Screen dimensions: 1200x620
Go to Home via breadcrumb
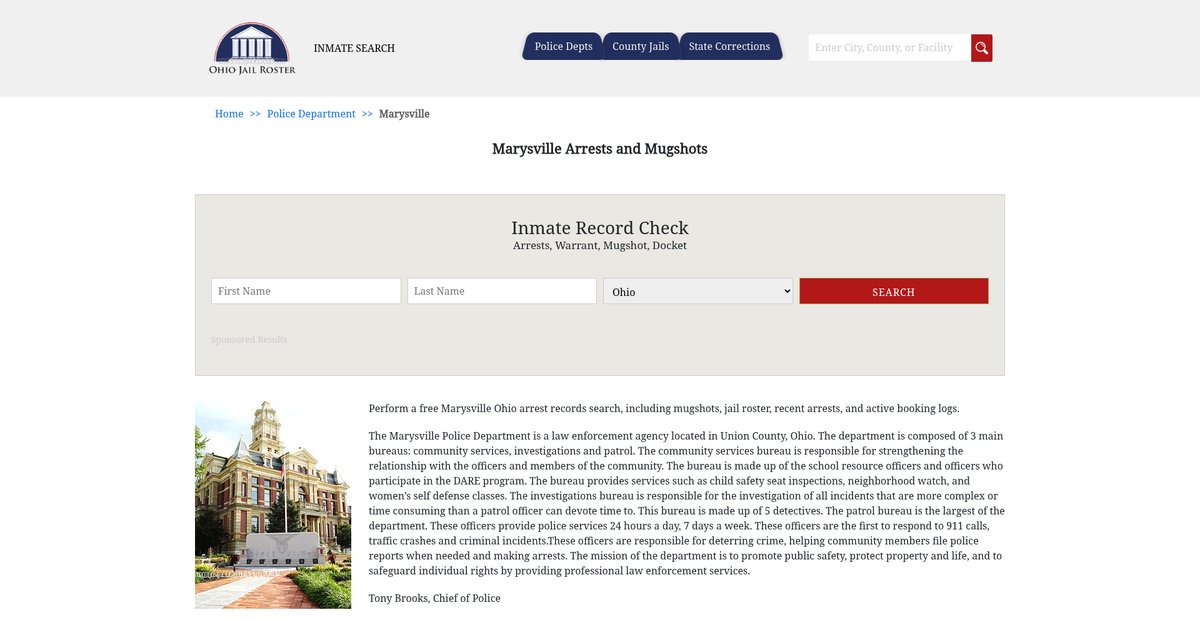(229, 114)
